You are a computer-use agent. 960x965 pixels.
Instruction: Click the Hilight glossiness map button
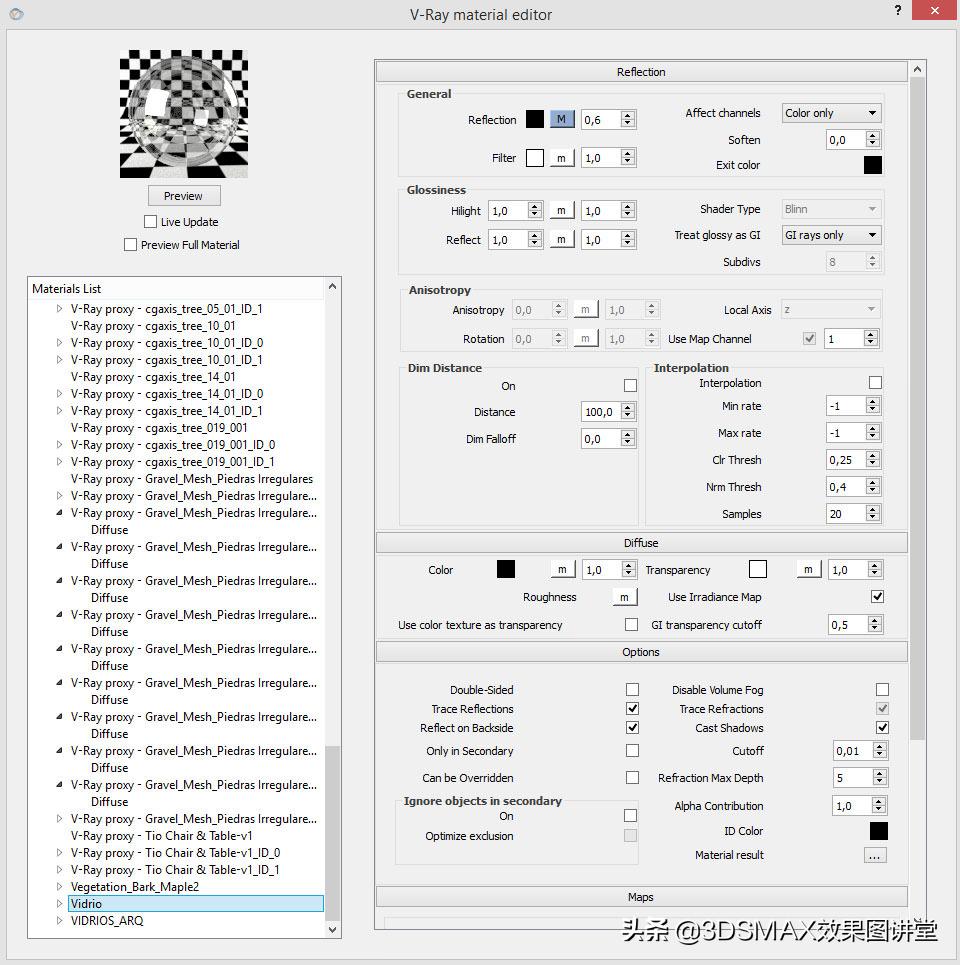[x=561, y=211]
